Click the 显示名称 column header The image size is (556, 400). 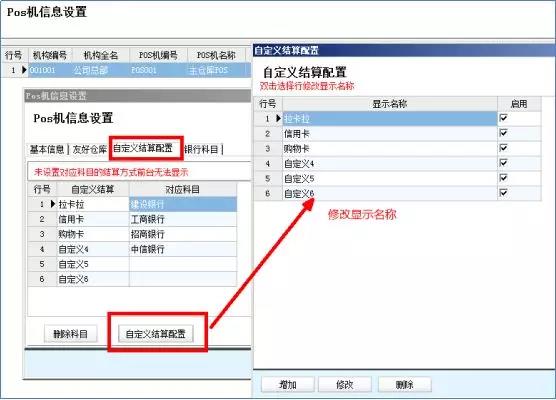[390, 104]
